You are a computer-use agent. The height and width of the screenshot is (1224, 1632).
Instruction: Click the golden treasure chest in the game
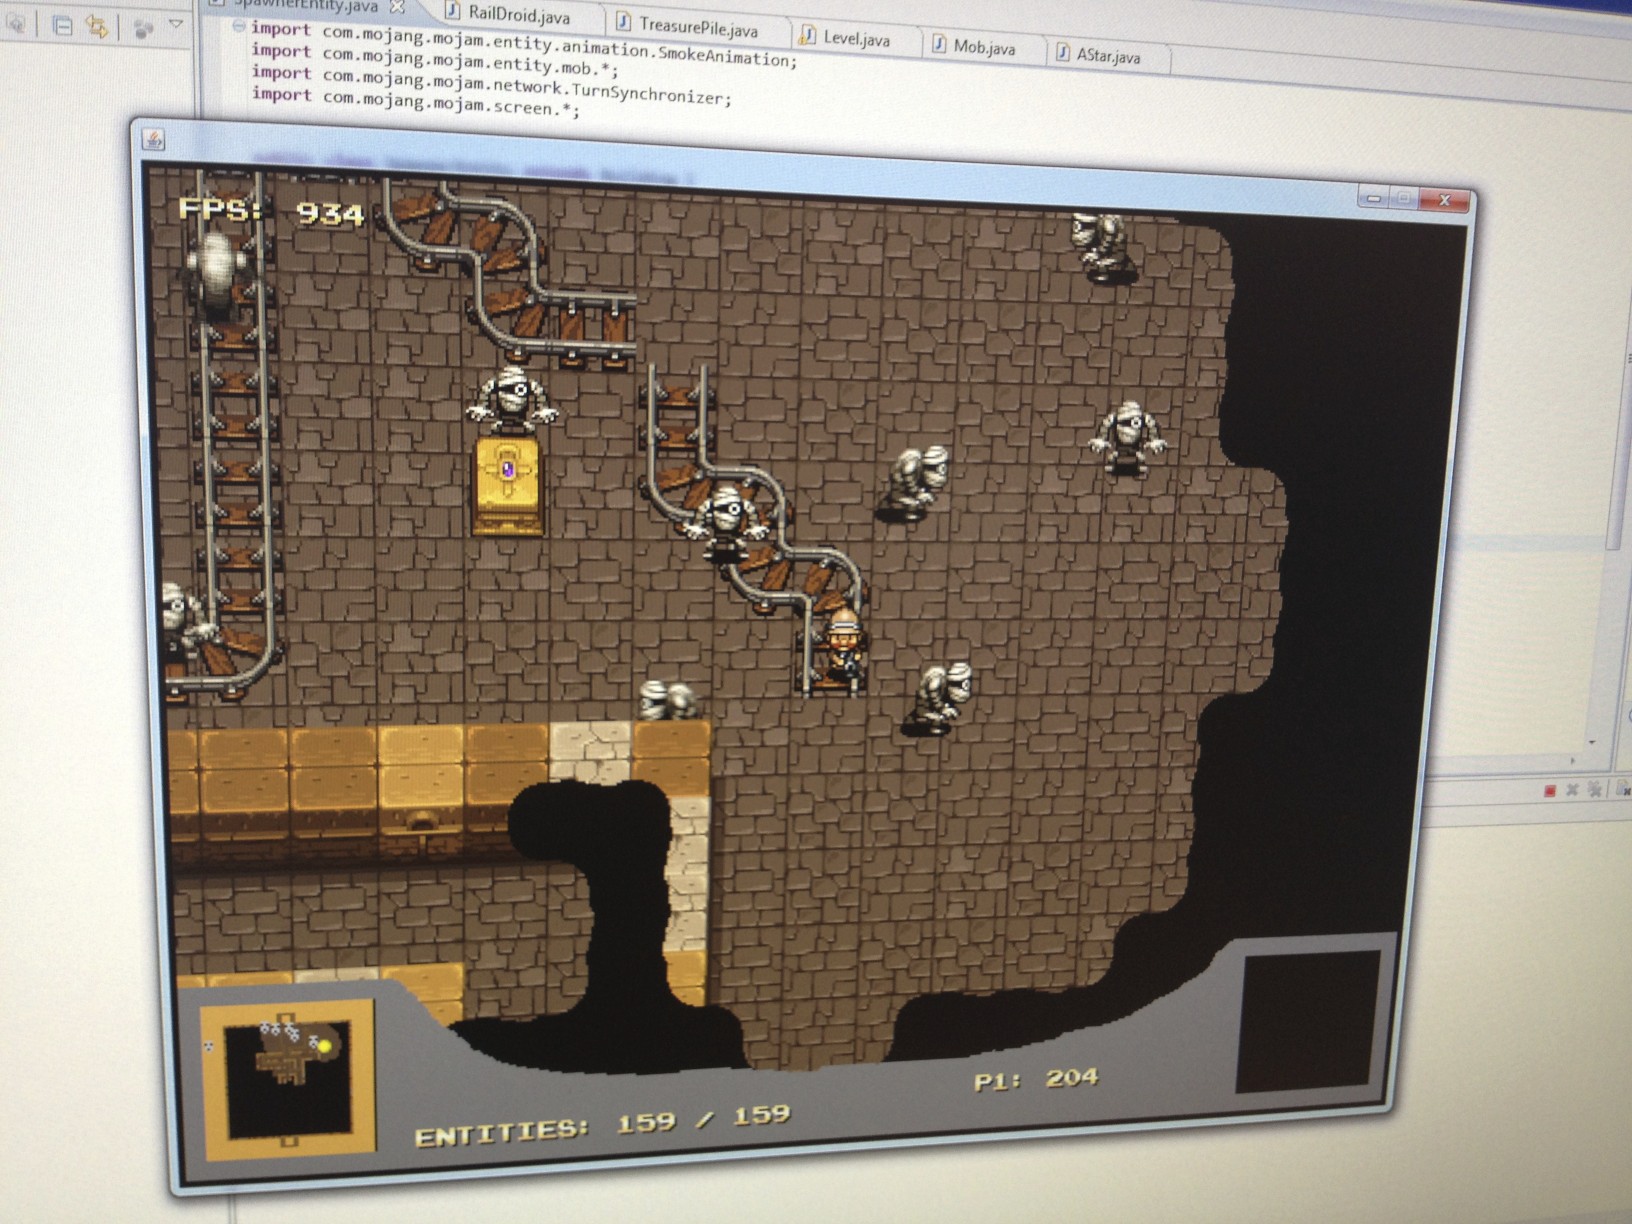[509, 484]
